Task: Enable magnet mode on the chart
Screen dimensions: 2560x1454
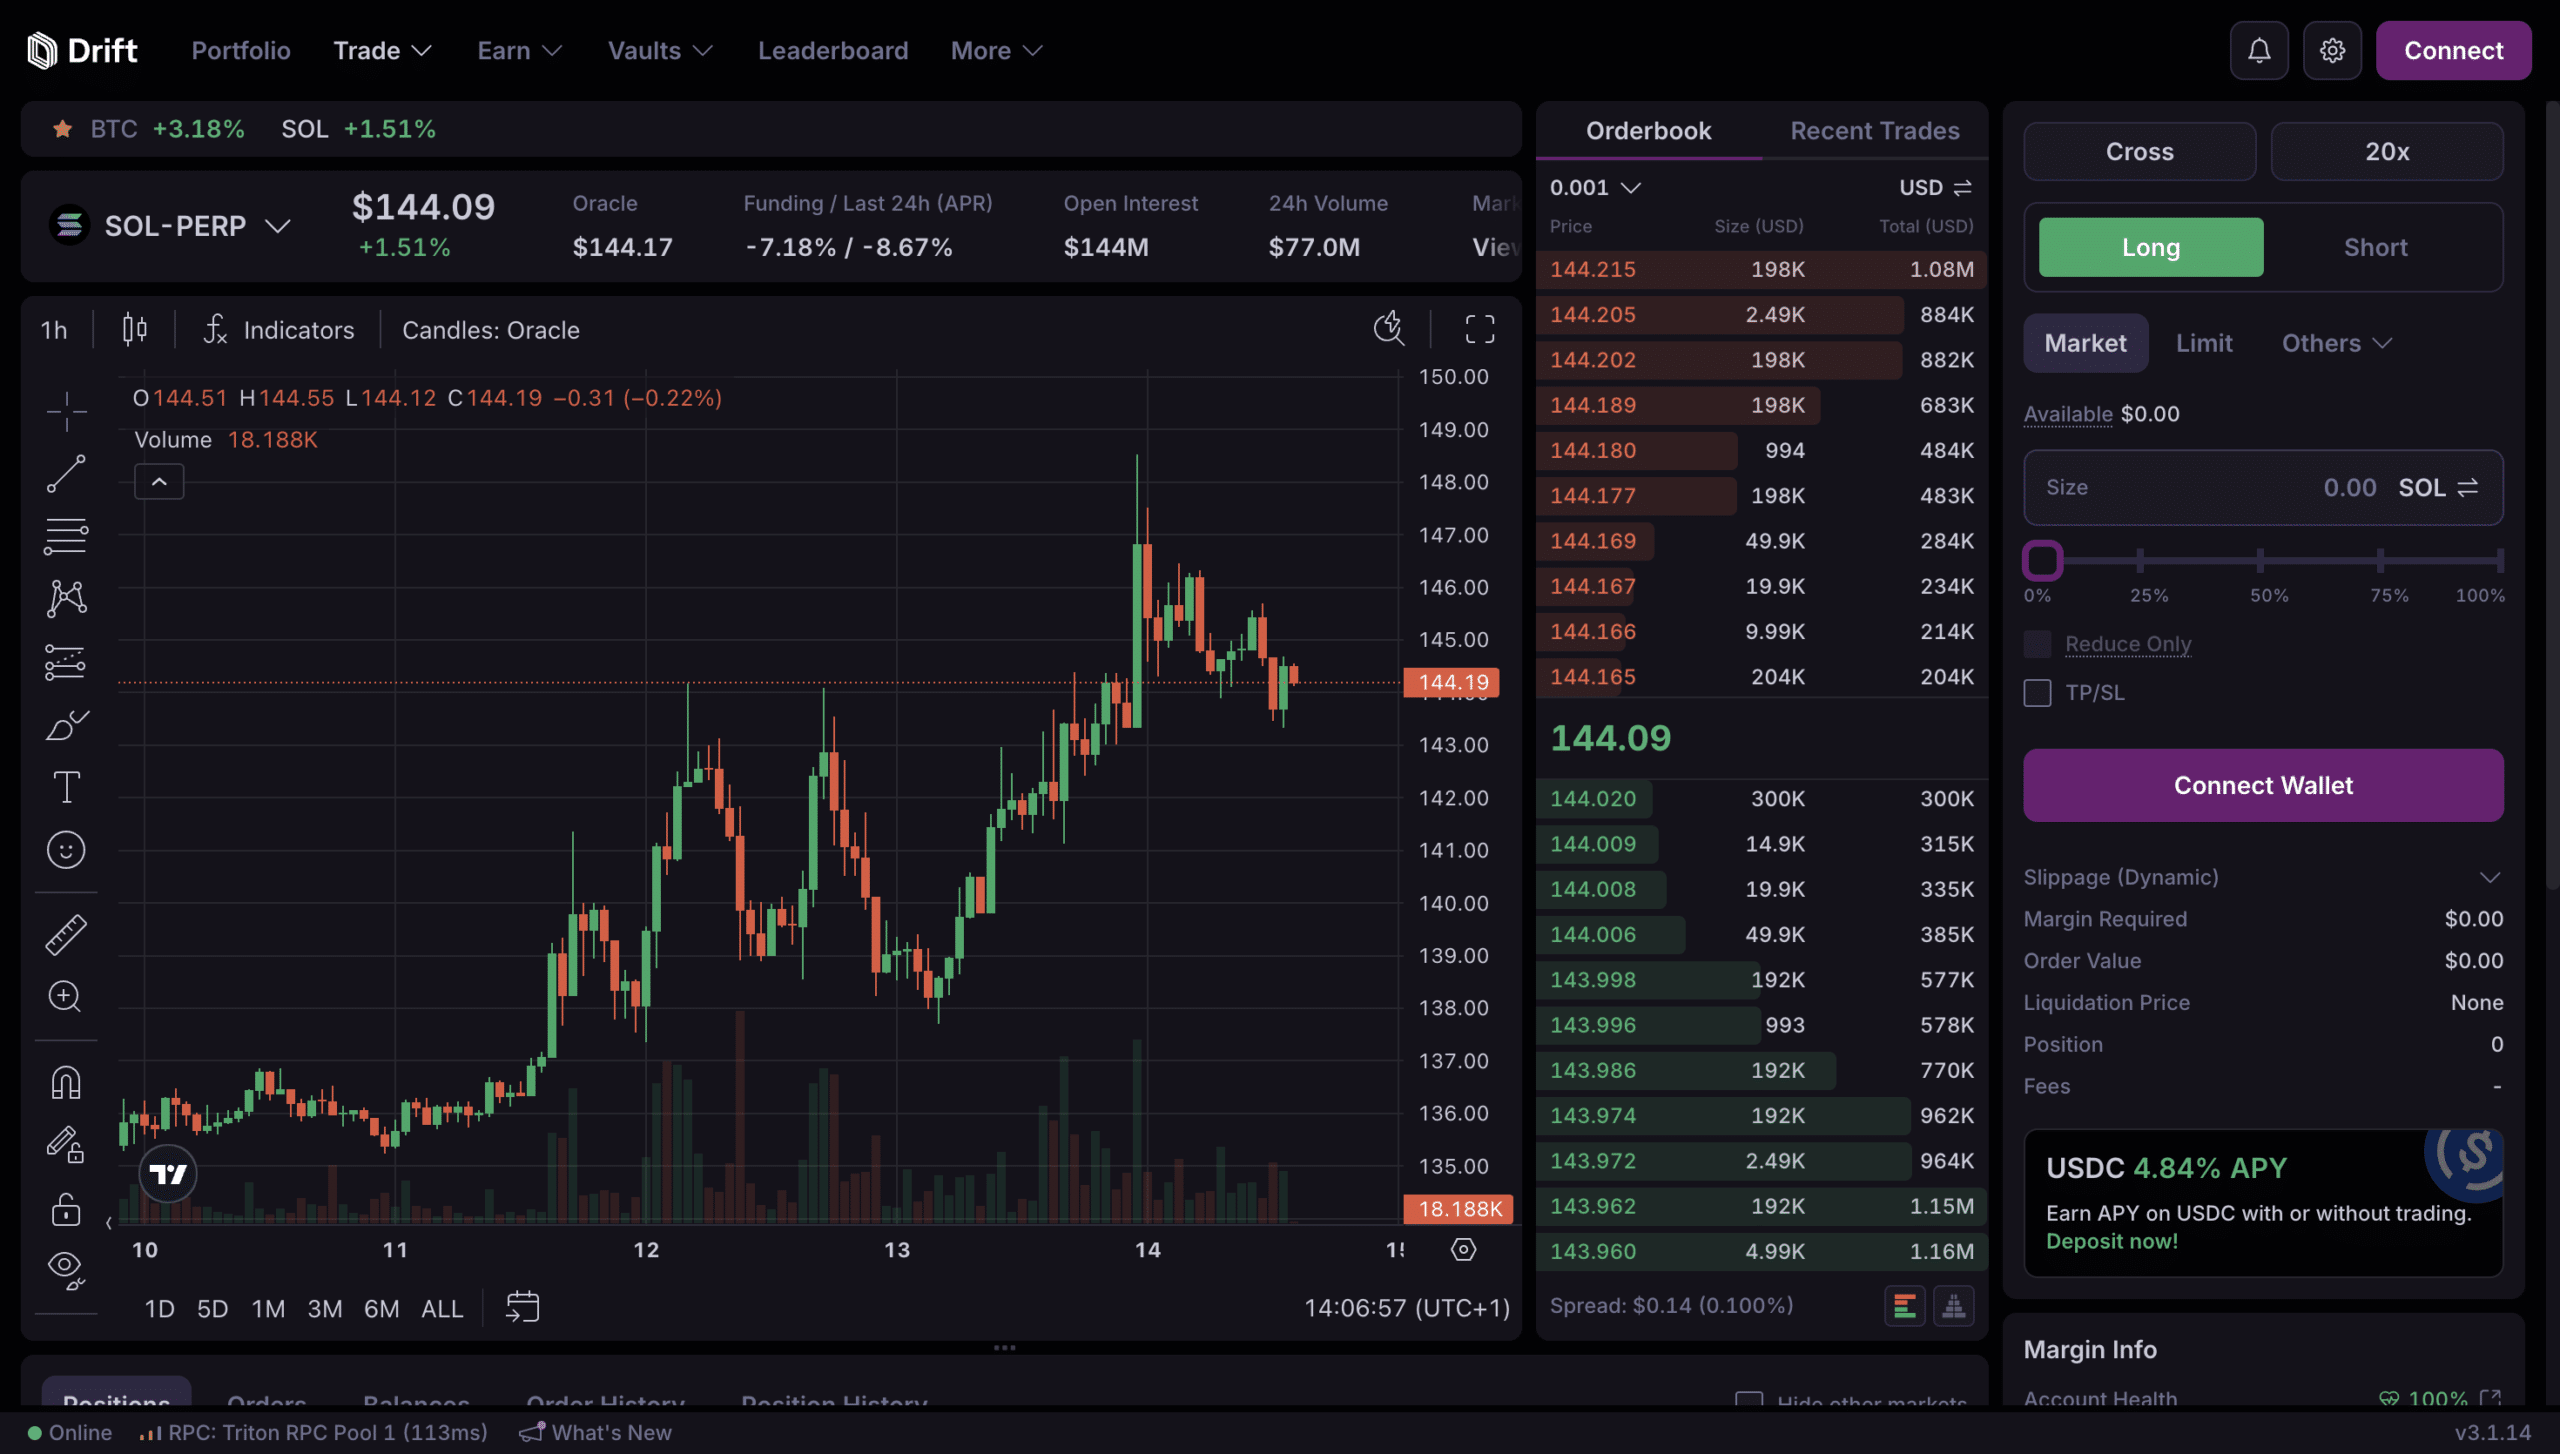Action: point(65,1081)
